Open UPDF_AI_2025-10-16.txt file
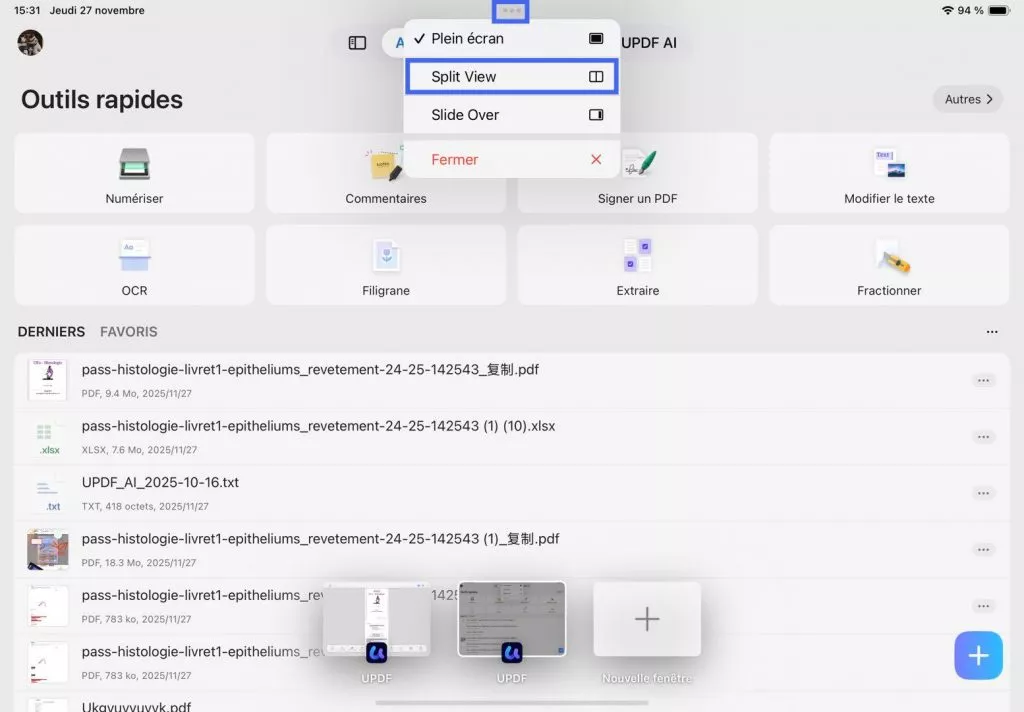Viewport: 1024px width, 712px height. pyautogui.click(x=511, y=493)
